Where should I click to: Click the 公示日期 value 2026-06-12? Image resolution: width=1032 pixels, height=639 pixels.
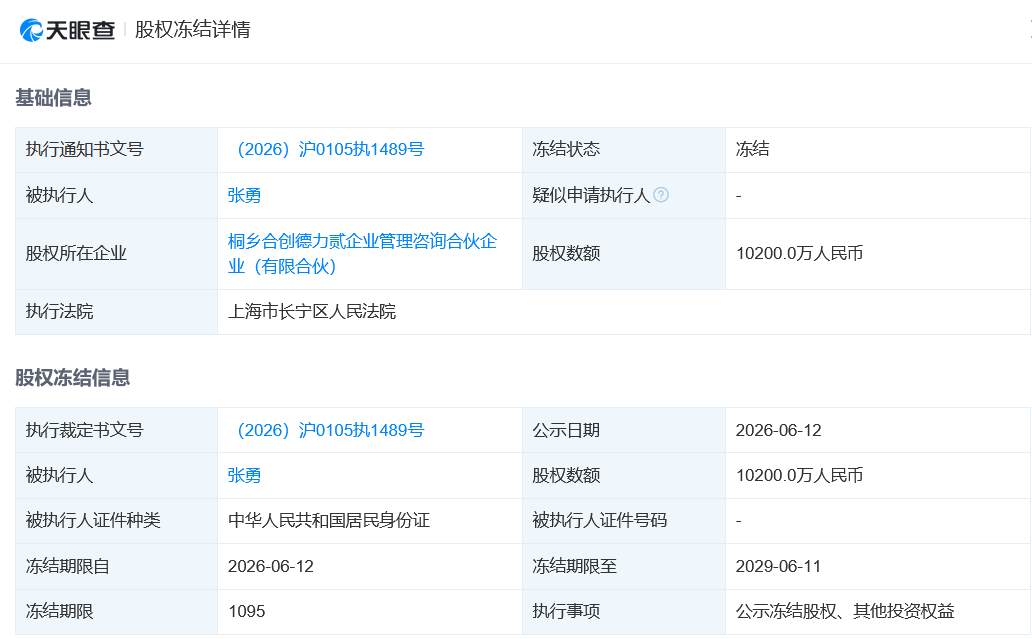point(779,430)
